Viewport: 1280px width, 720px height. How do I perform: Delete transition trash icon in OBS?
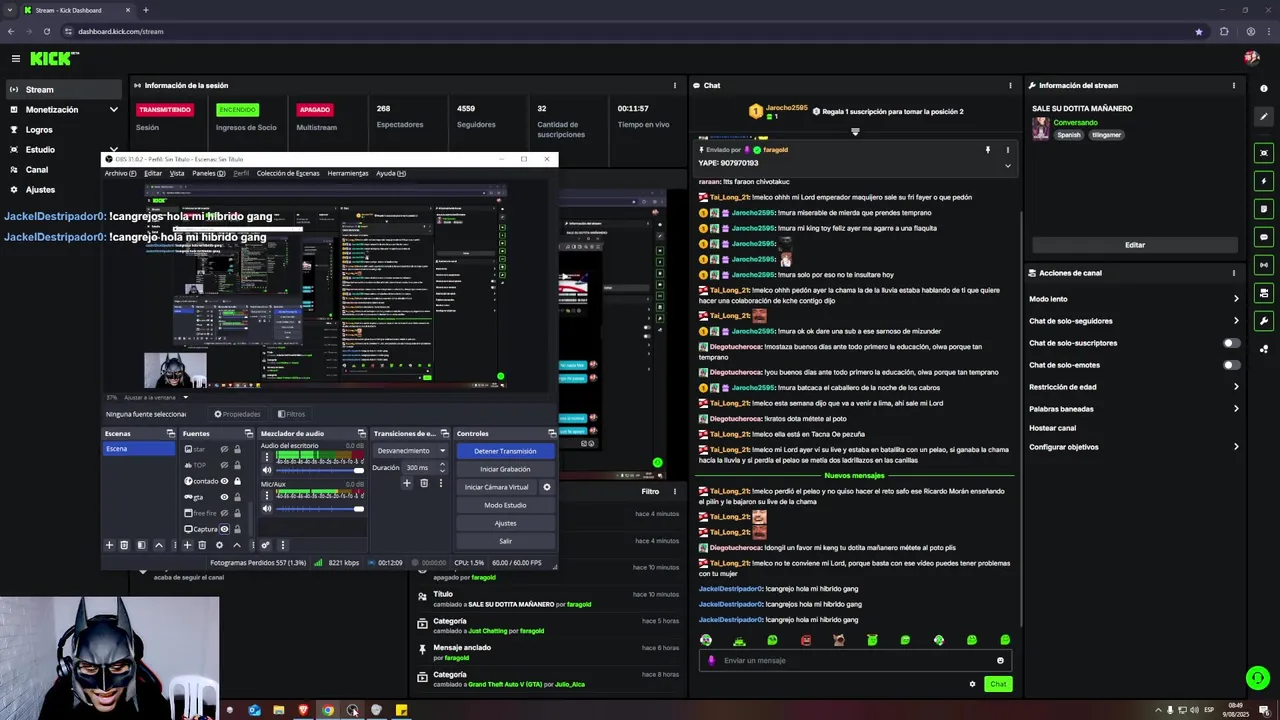[424, 483]
